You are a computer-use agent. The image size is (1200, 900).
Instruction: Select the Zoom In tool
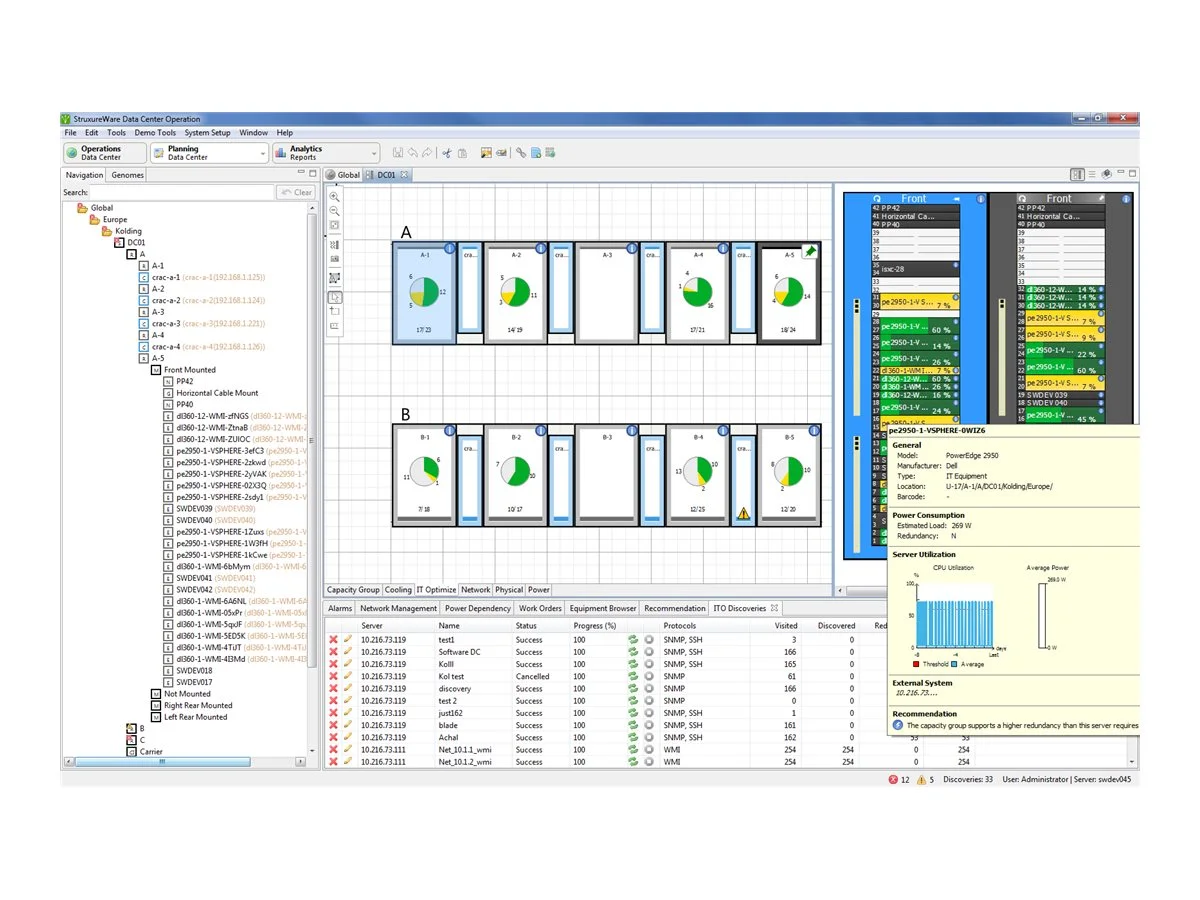pyautogui.click(x=334, y=197)
